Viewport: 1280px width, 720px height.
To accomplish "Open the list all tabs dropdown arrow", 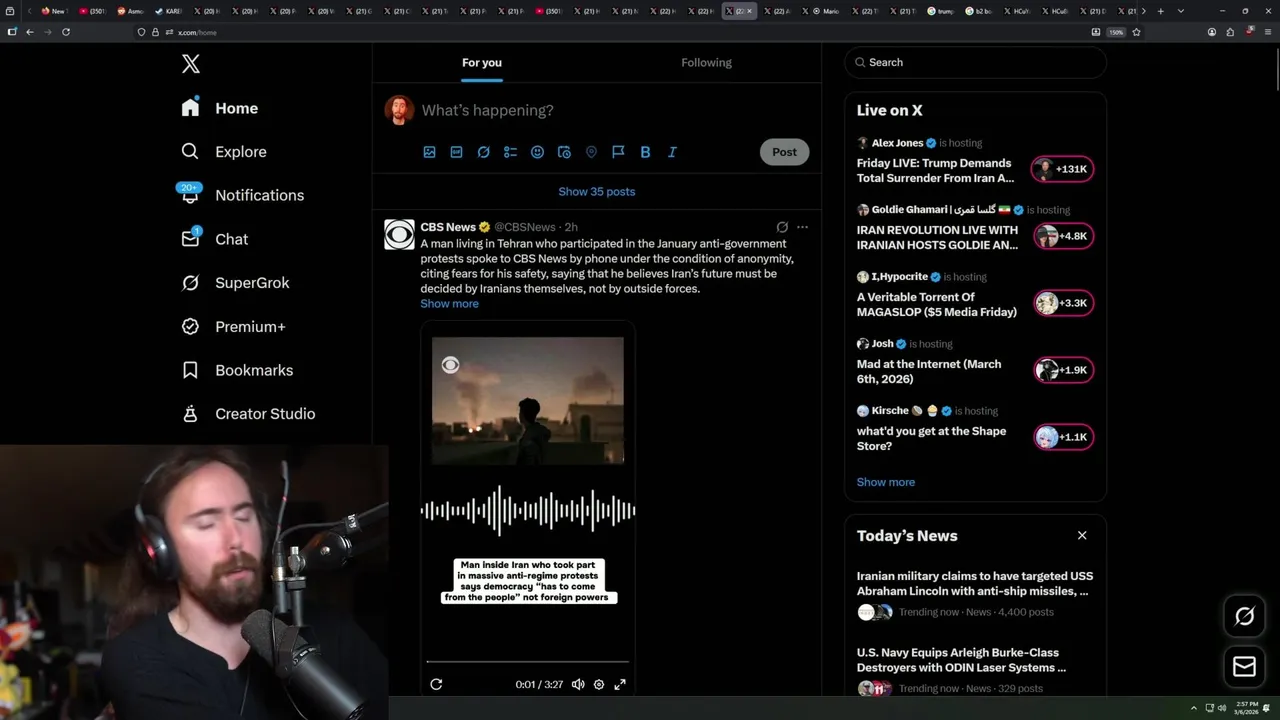I will point(1181,11).
